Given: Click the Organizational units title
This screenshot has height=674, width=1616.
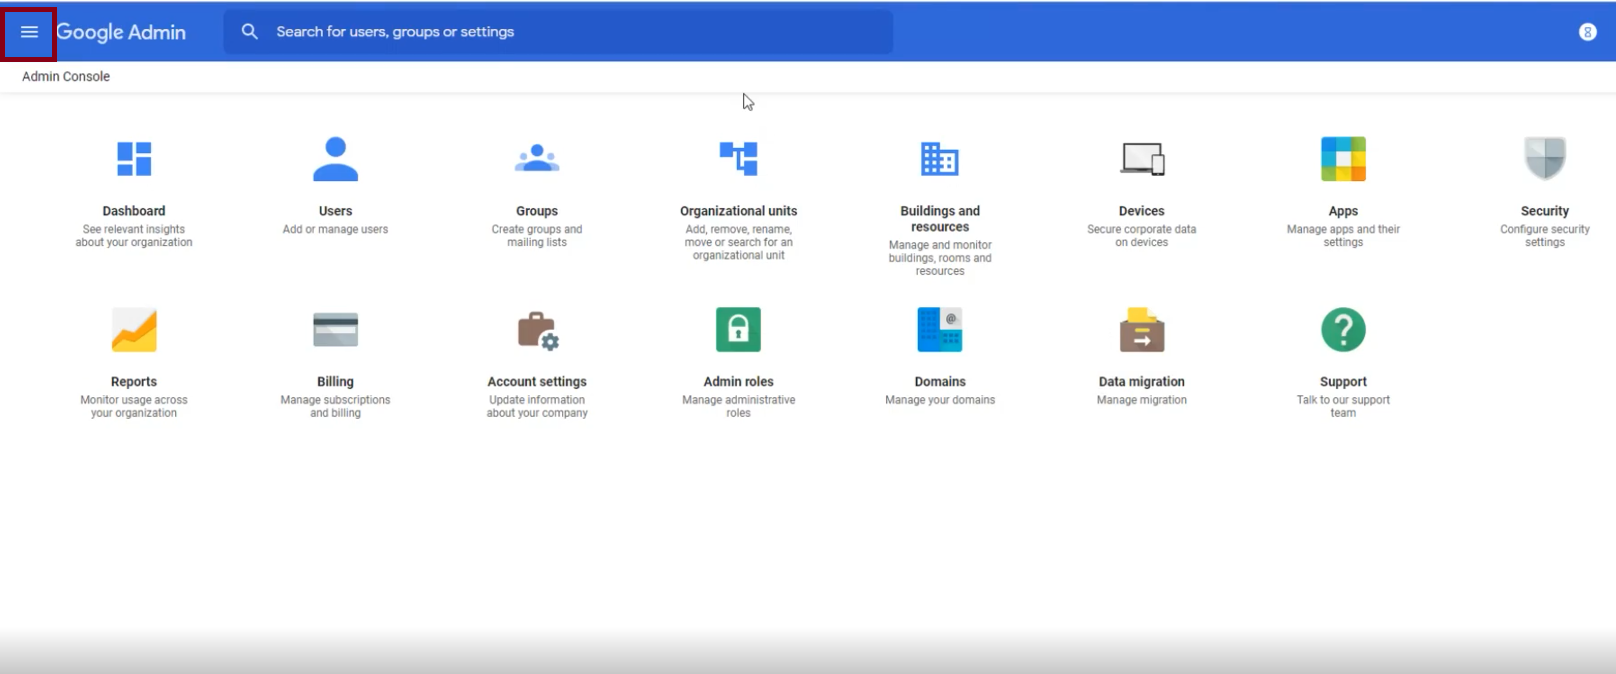Looking at the screenshot, I should (x=739, y=211).
